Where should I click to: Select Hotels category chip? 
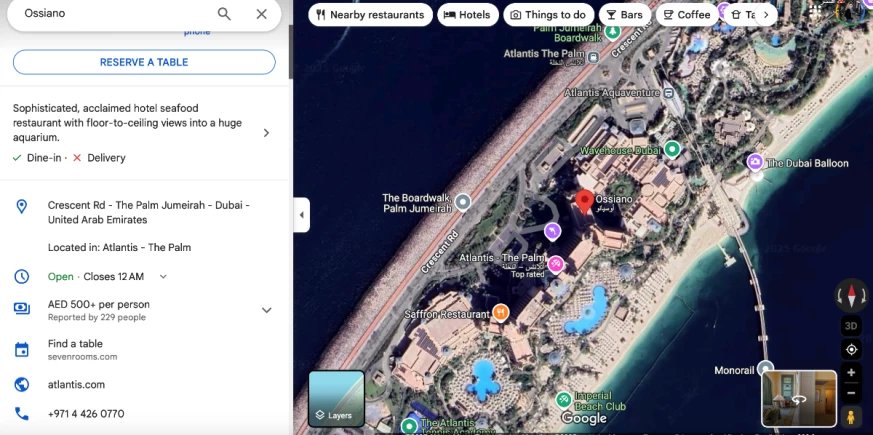(x=467, y=15)
